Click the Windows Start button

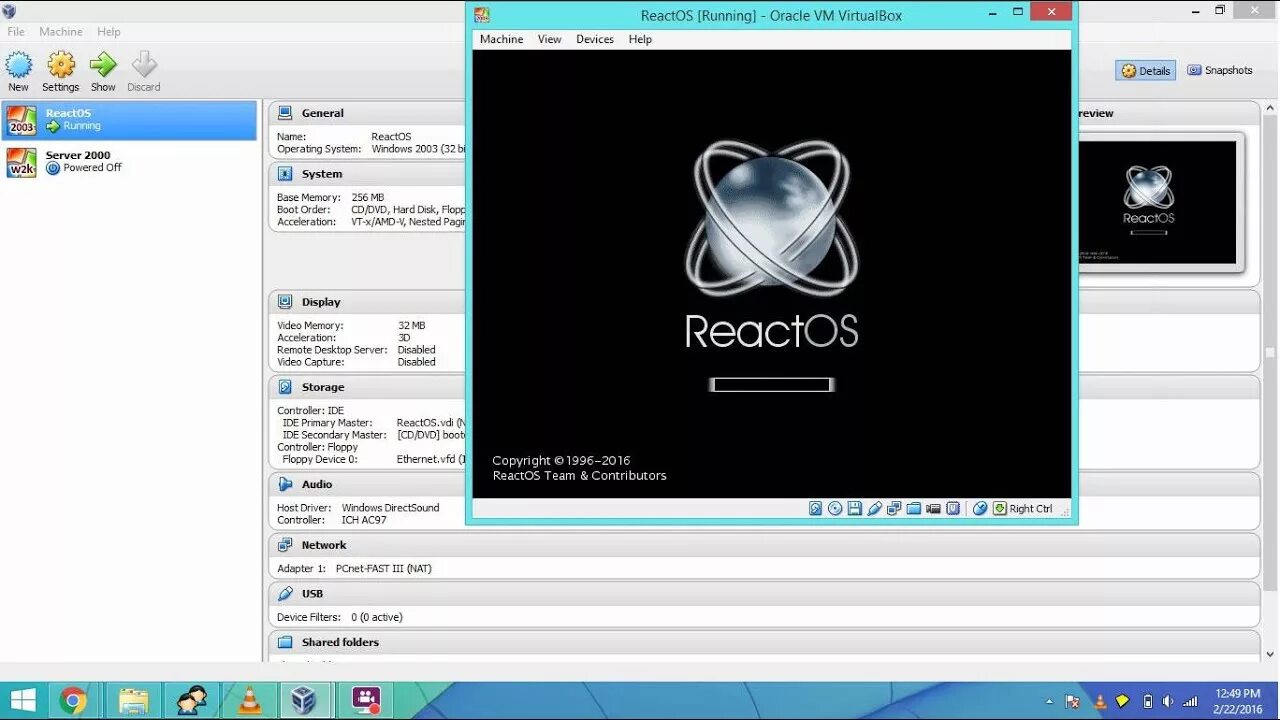pos(23,700)
